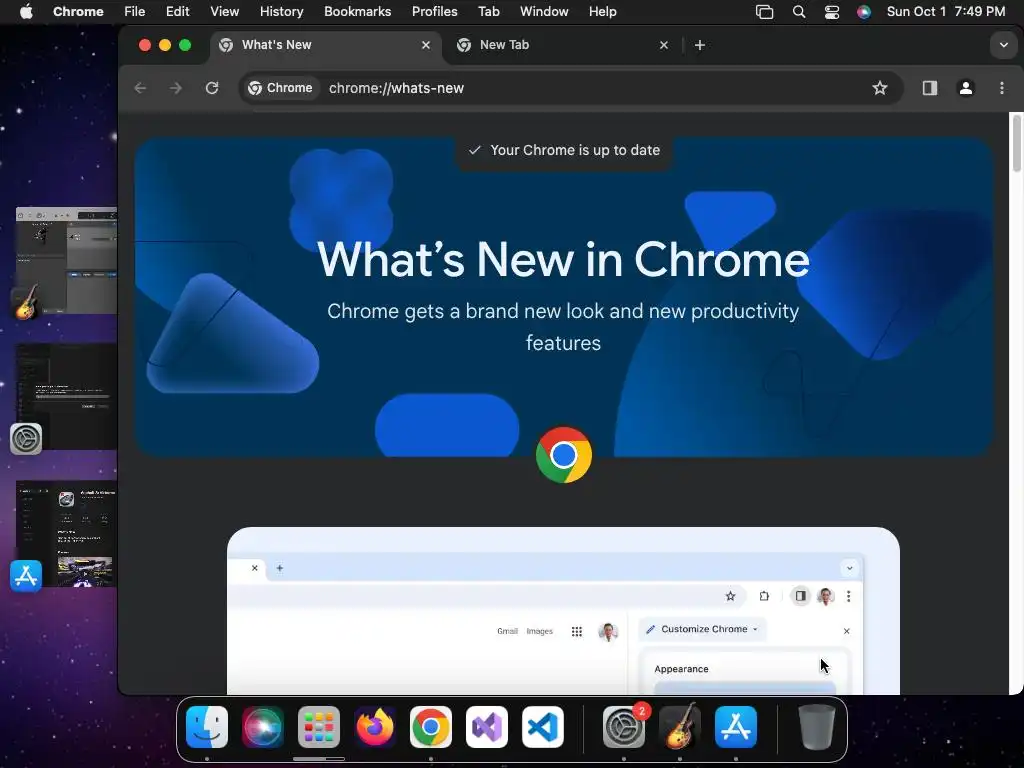This screenshot has height=768, width=1024.
Task: Expand the tab search dropdown
Action: [x=1004, y=45]
